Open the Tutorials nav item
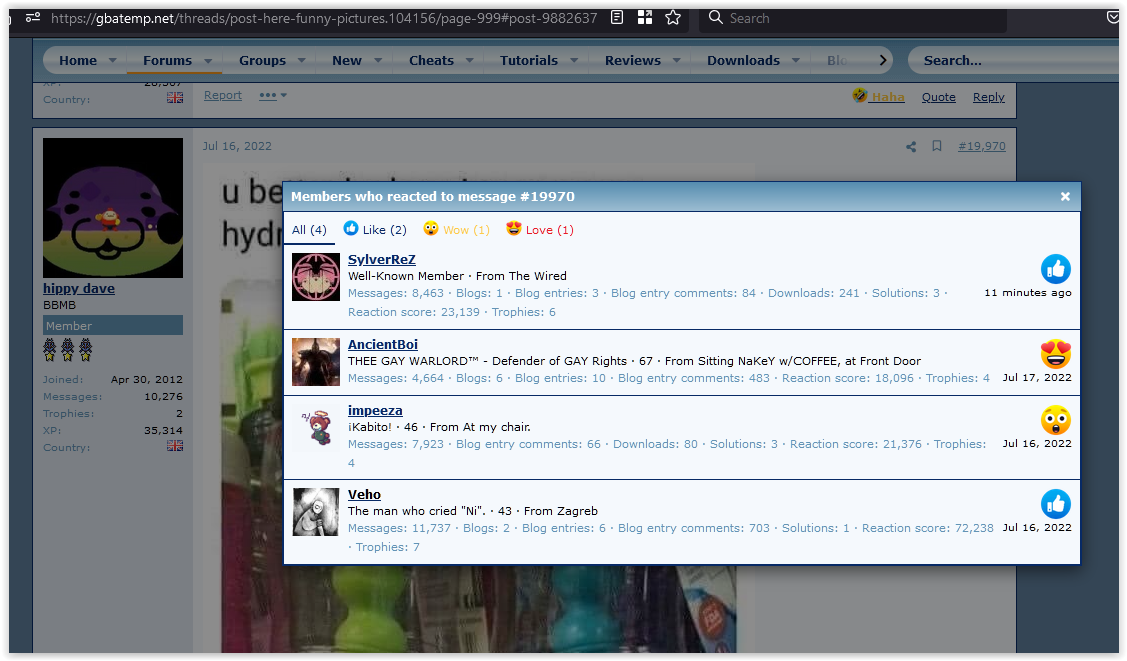The height and width of the screenshot is (661, 1127). [529, 60]
